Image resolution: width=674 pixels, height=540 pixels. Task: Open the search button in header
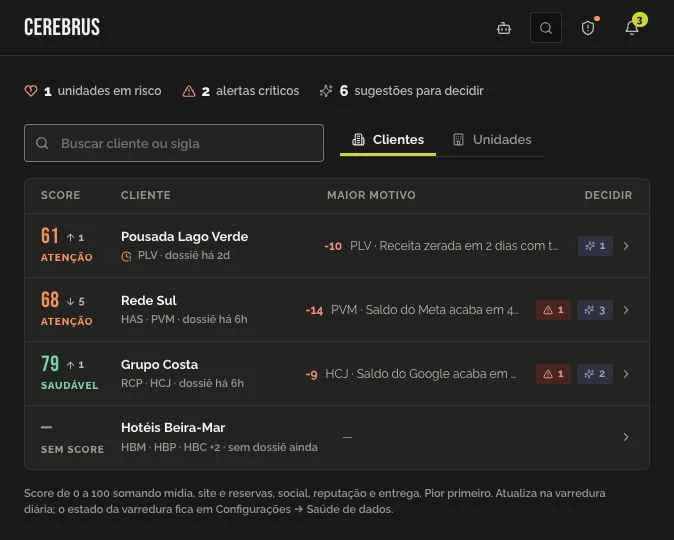(546, 28)
